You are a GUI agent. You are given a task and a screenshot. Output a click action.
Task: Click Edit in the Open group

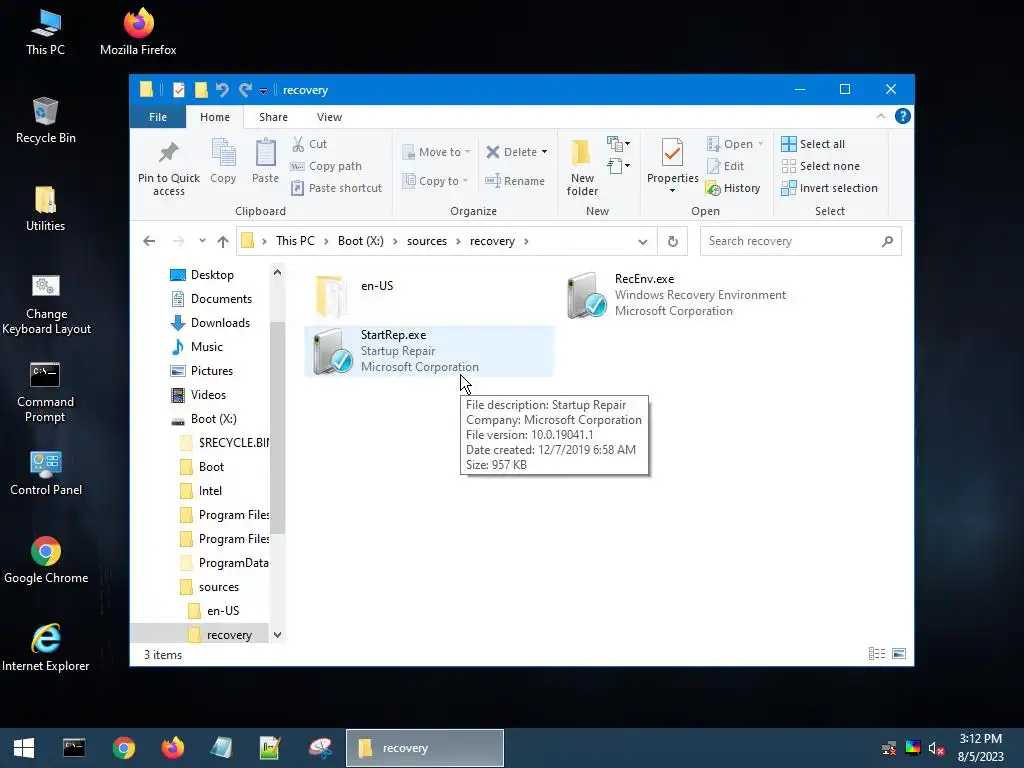tap(726, 166)
